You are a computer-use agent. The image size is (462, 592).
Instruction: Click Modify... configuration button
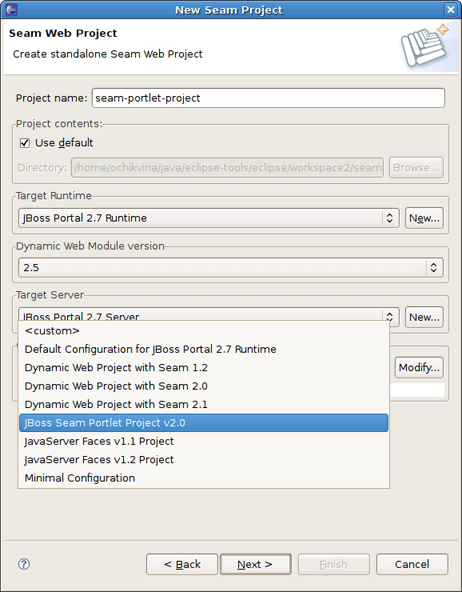tap(419, 367)
